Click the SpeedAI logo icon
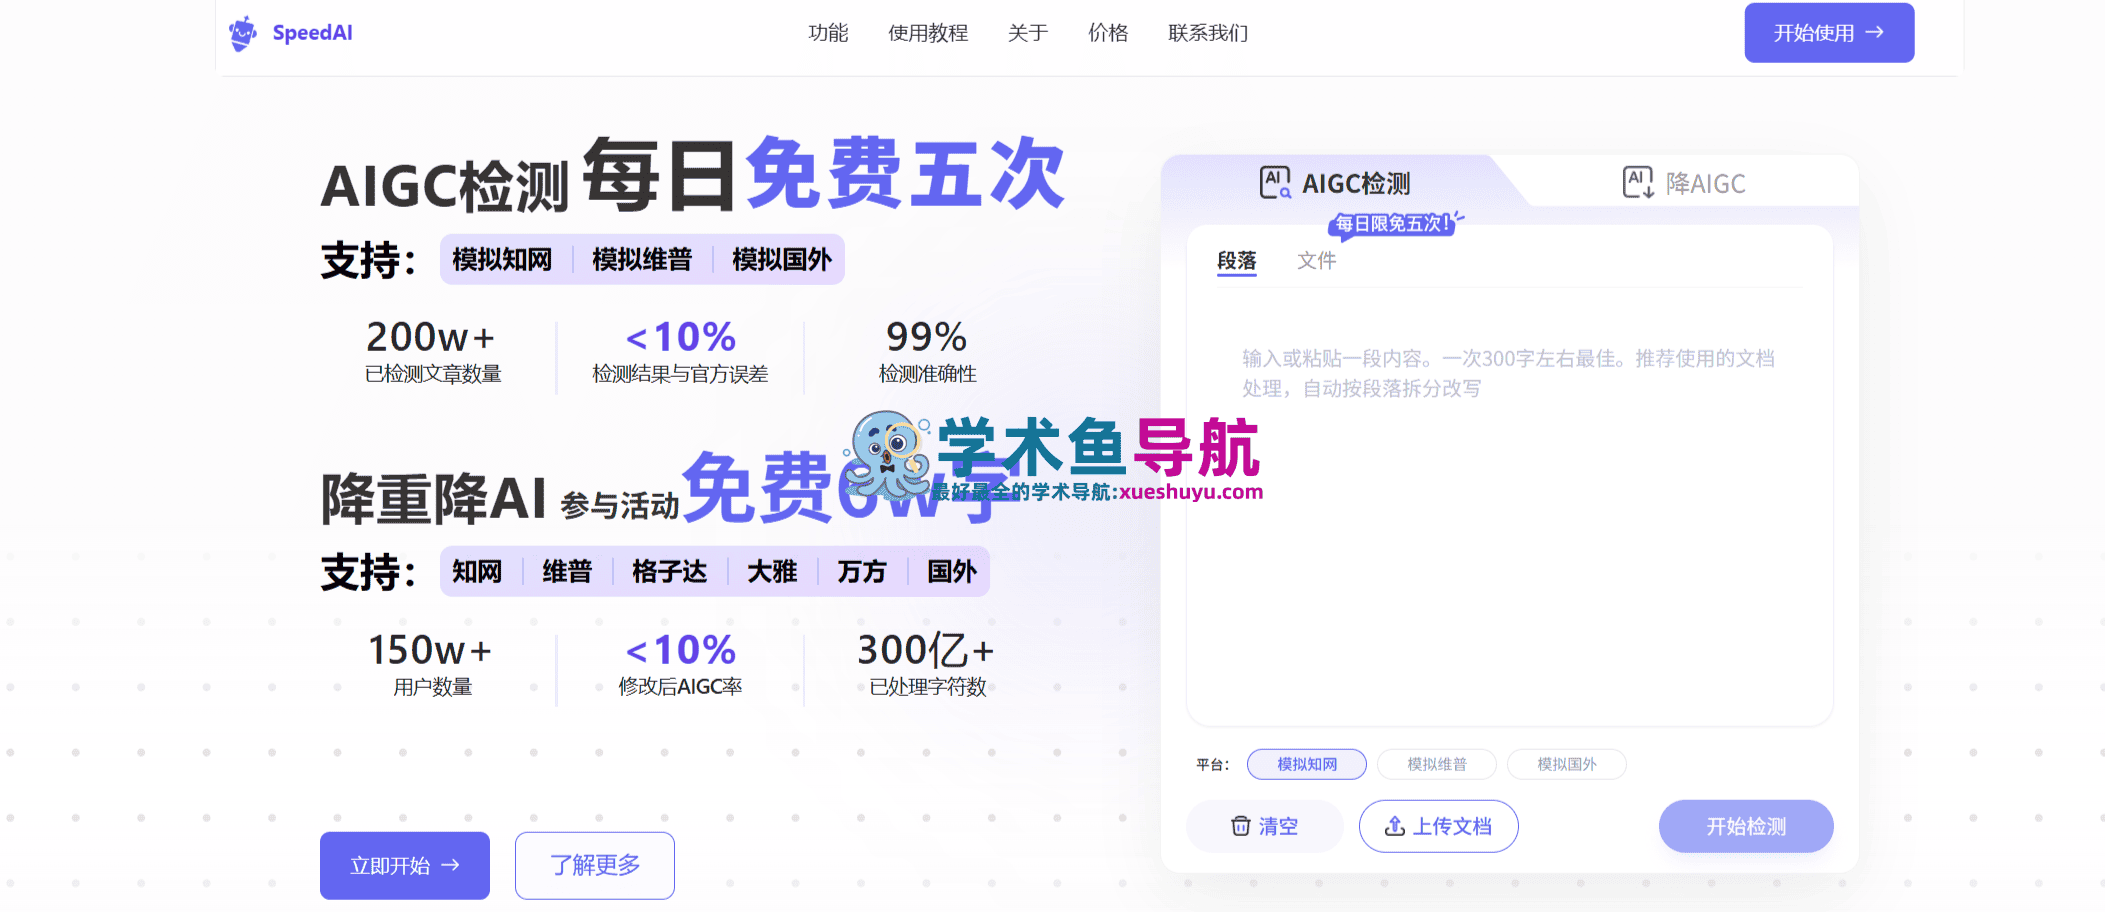 tap(243, 33)
